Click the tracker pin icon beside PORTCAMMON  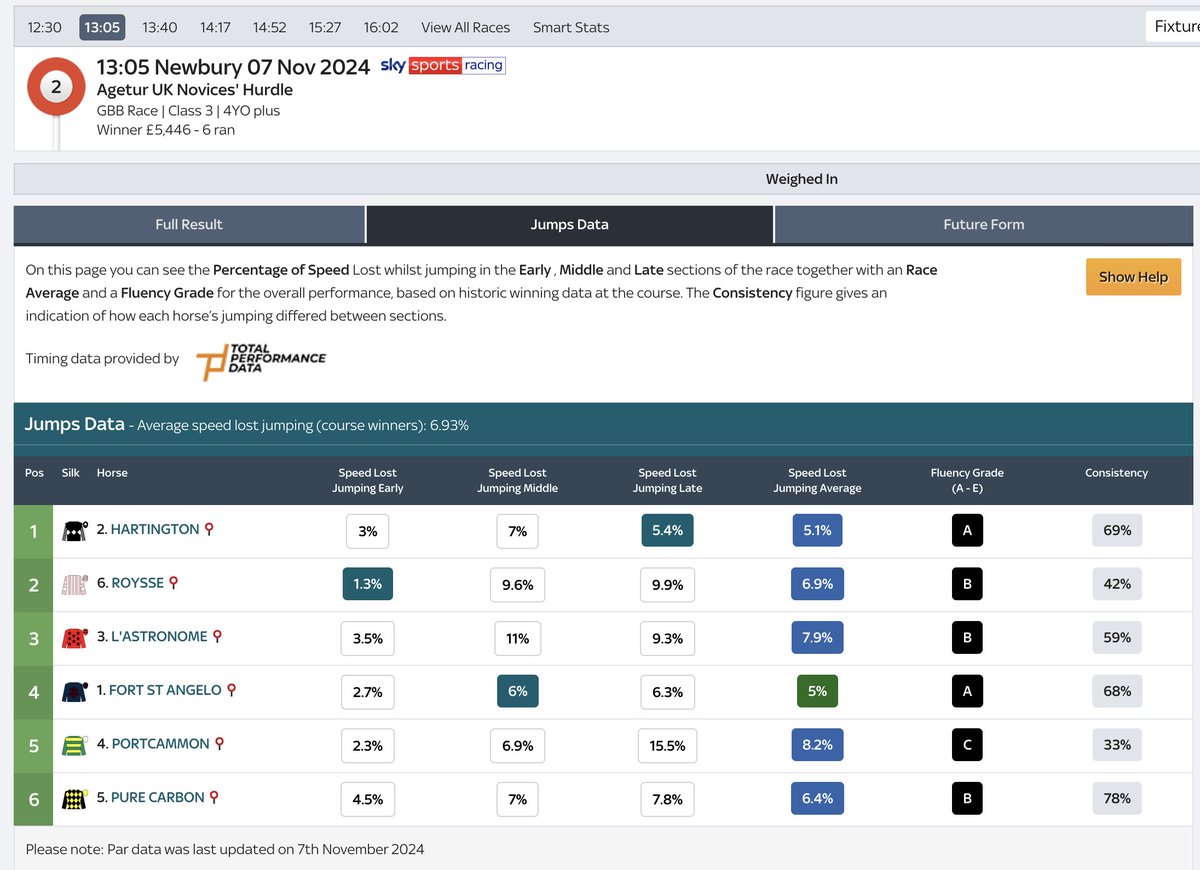pyautogui.click(x=219, y=744)
